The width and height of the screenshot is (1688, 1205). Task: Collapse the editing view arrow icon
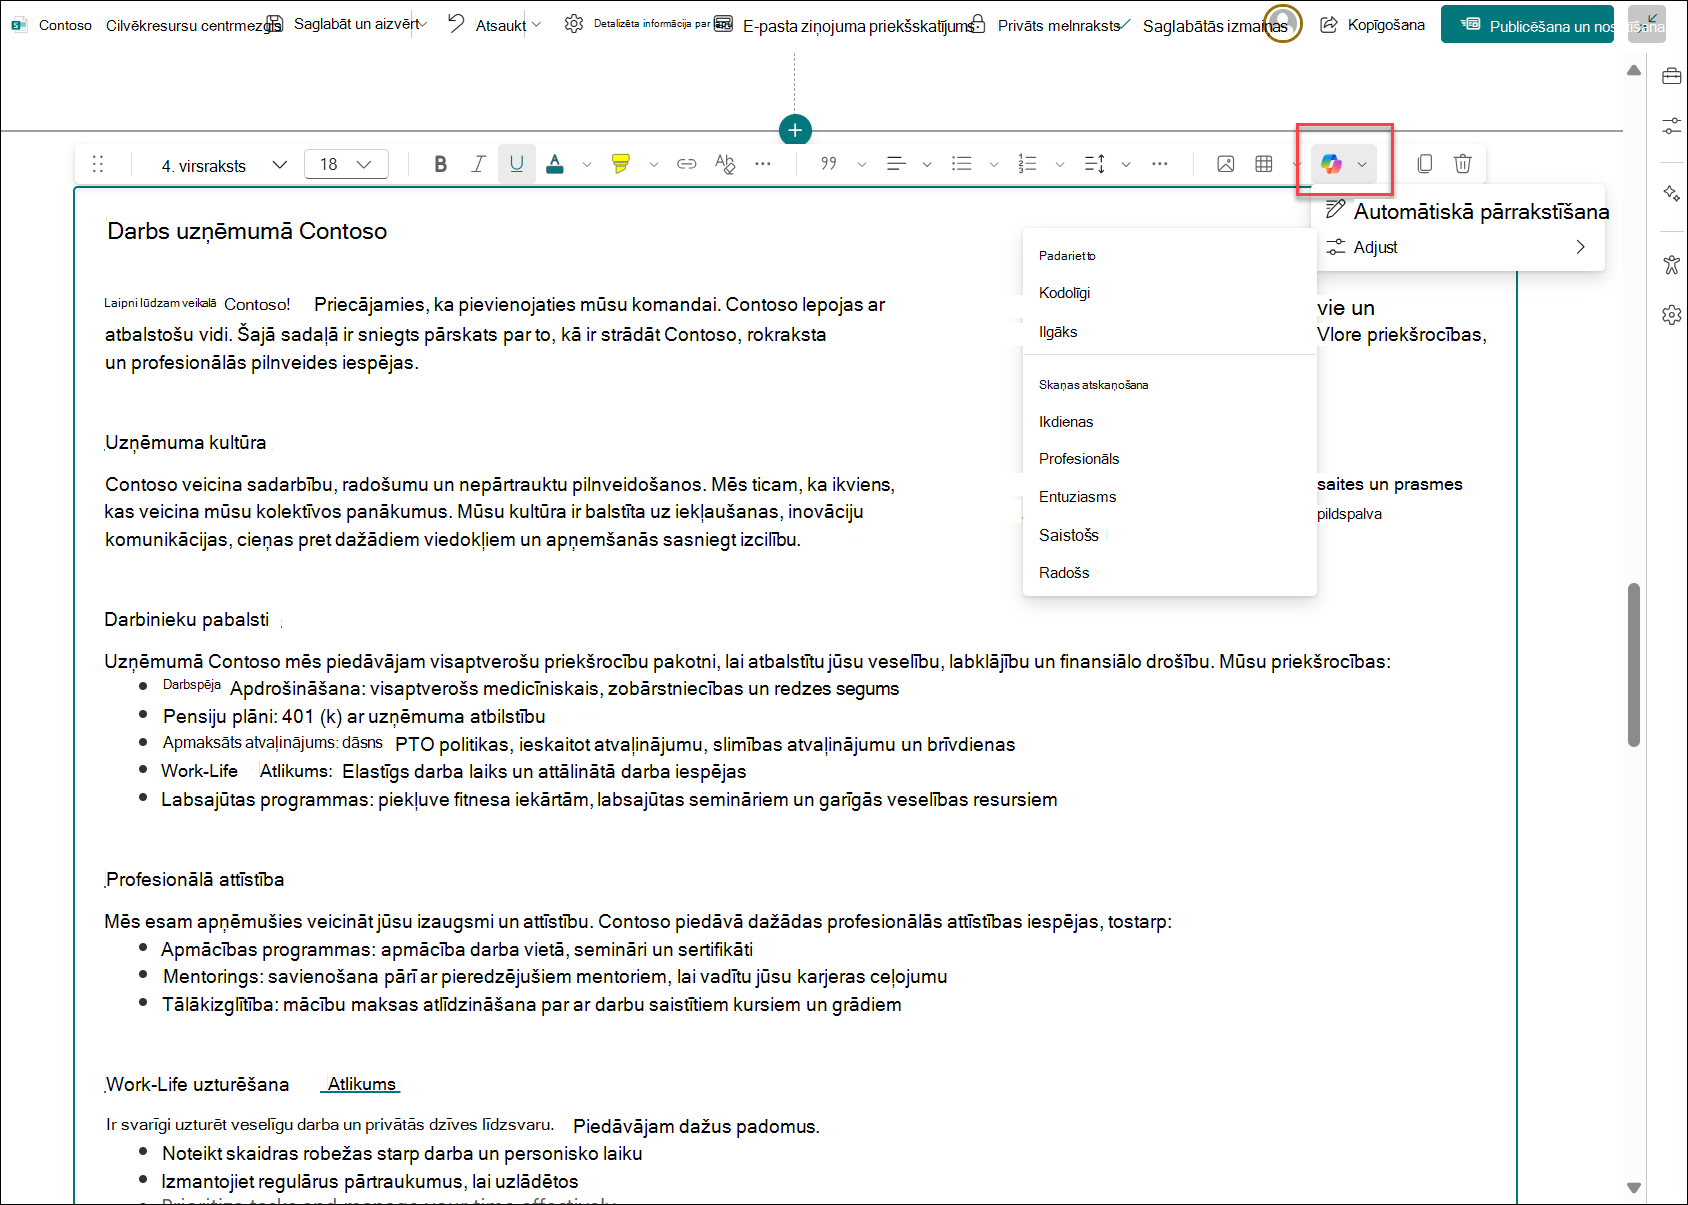1646,23
